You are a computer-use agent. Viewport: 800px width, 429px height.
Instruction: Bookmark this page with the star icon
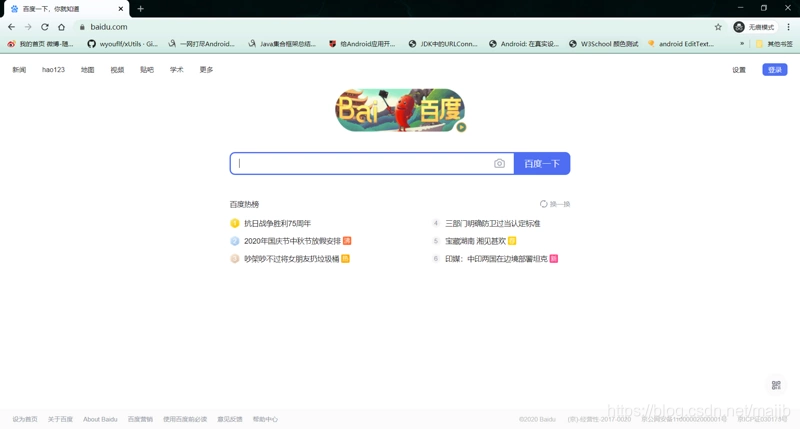pyautogui.click(x=718, y=27)
